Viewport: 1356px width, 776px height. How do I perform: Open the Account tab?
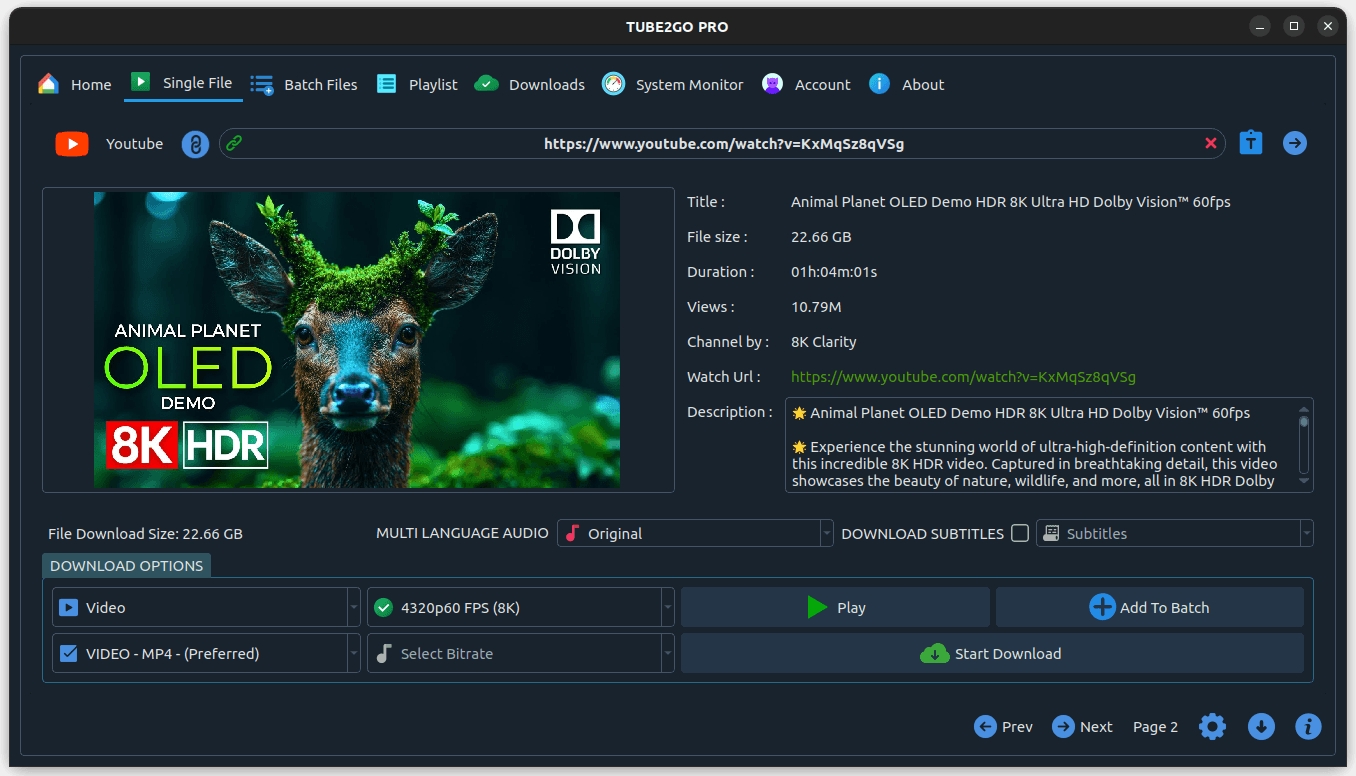[x=807, y=85]
